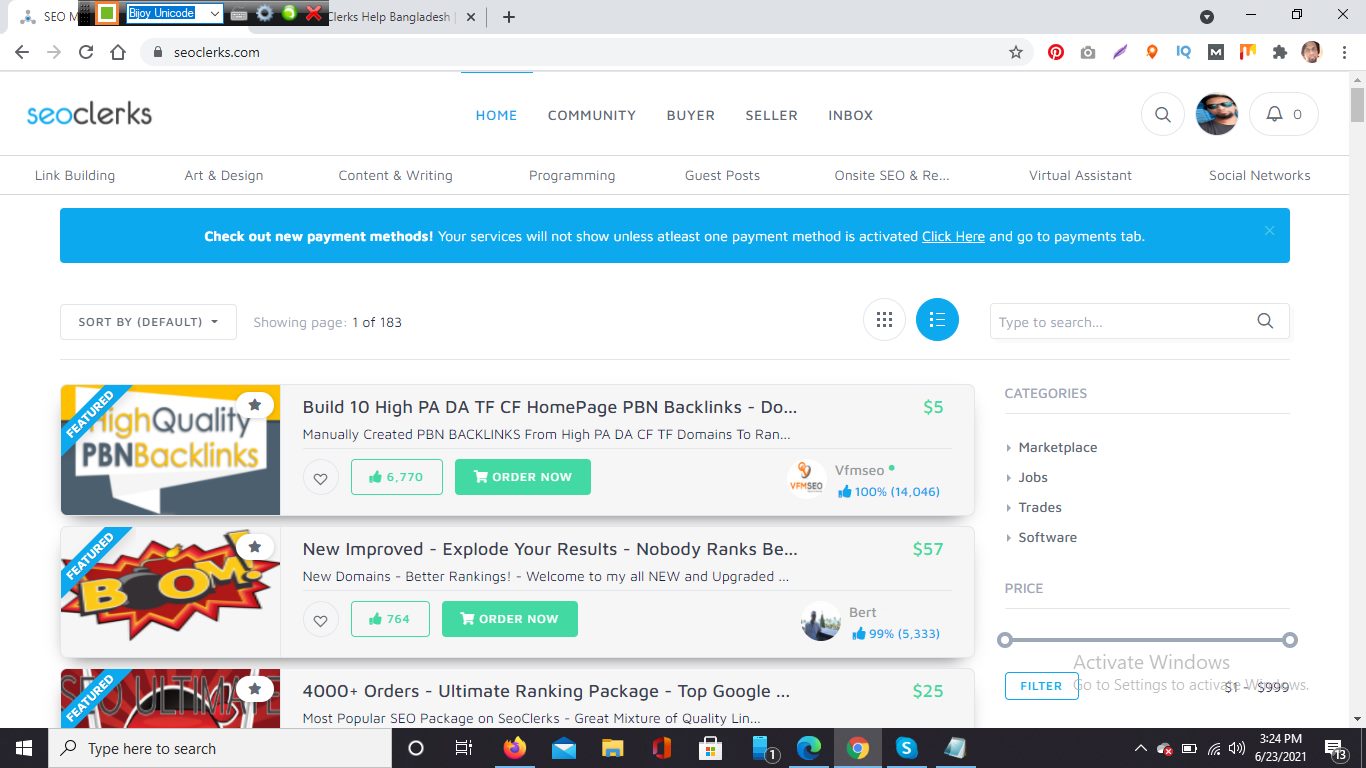Open the search magnifier icon

(1162, 114)
